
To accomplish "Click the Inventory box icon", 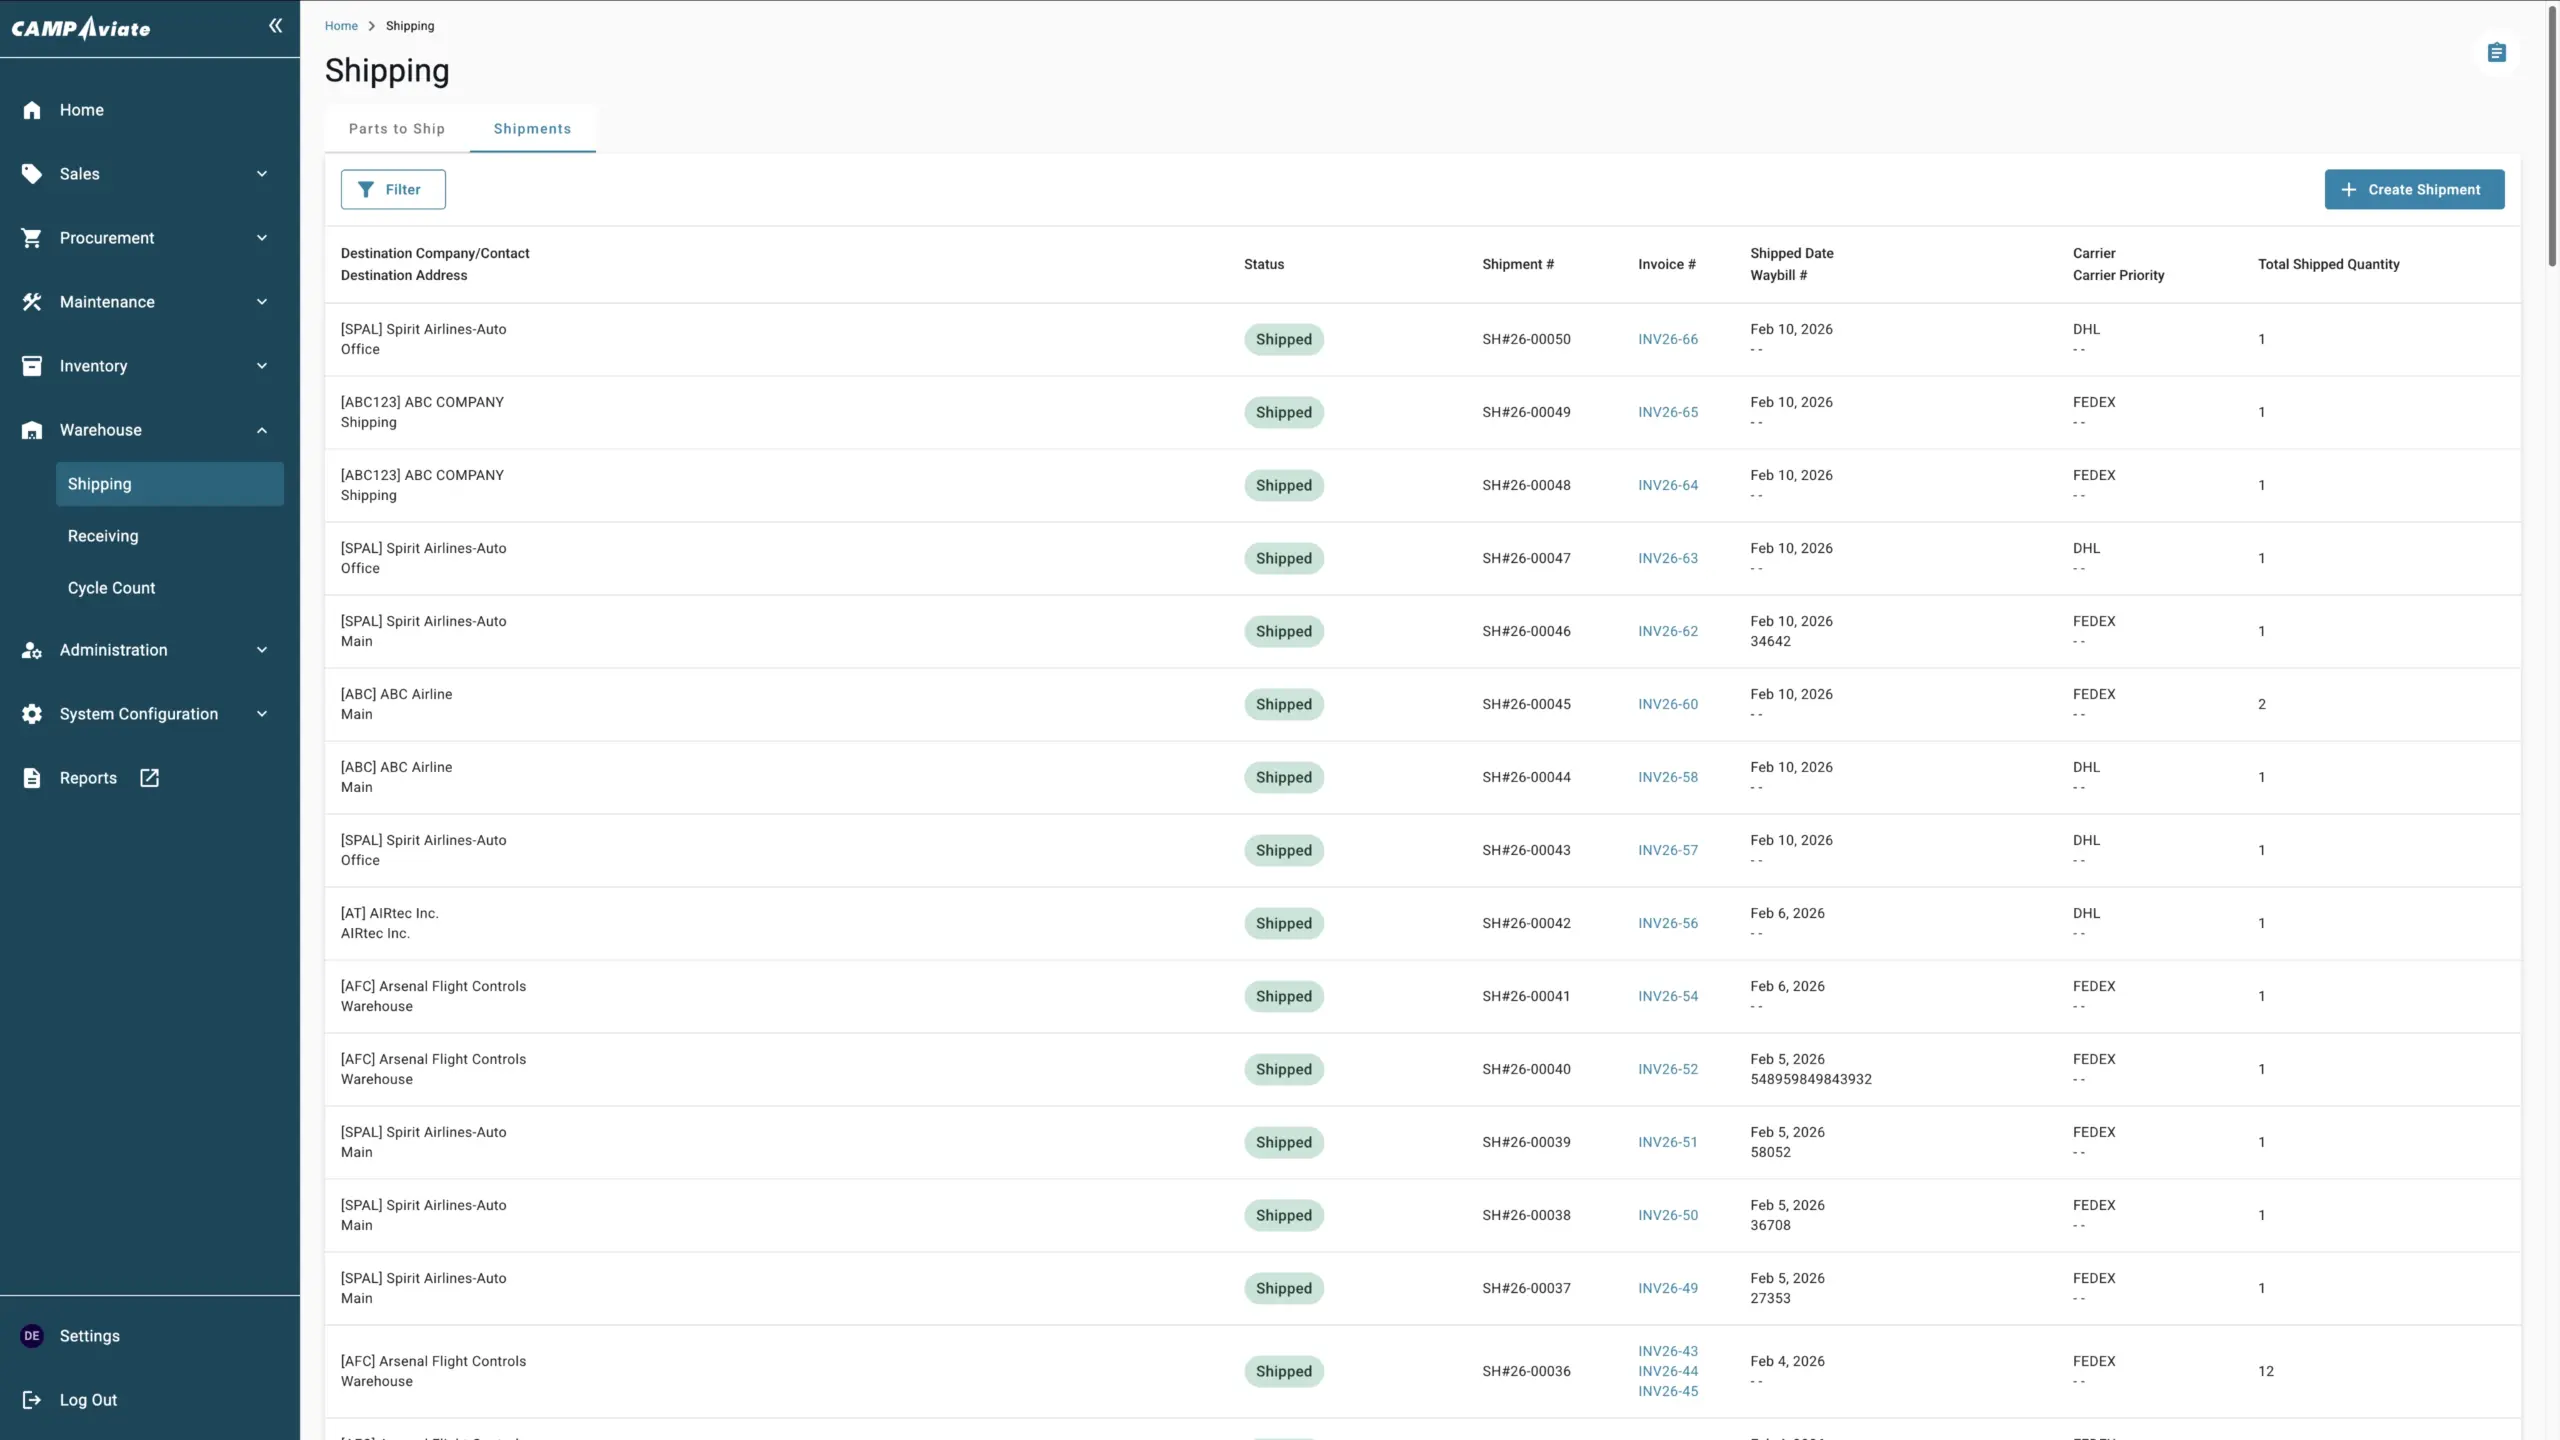I will tap(32, 366).
